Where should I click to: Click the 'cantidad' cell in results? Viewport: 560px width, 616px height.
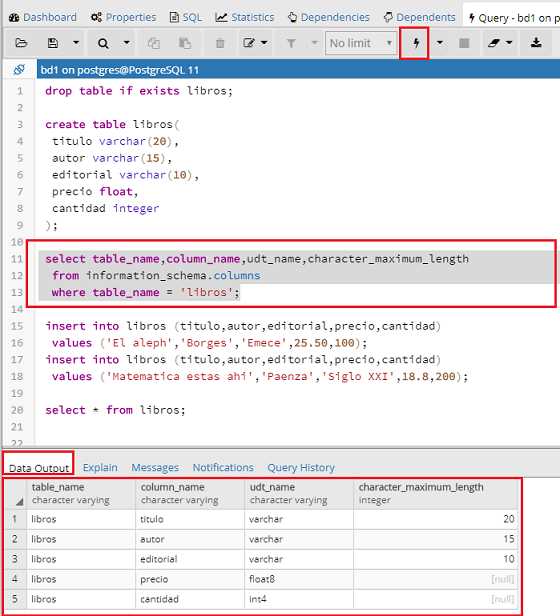pyautogui.click(x=190, y=600)
